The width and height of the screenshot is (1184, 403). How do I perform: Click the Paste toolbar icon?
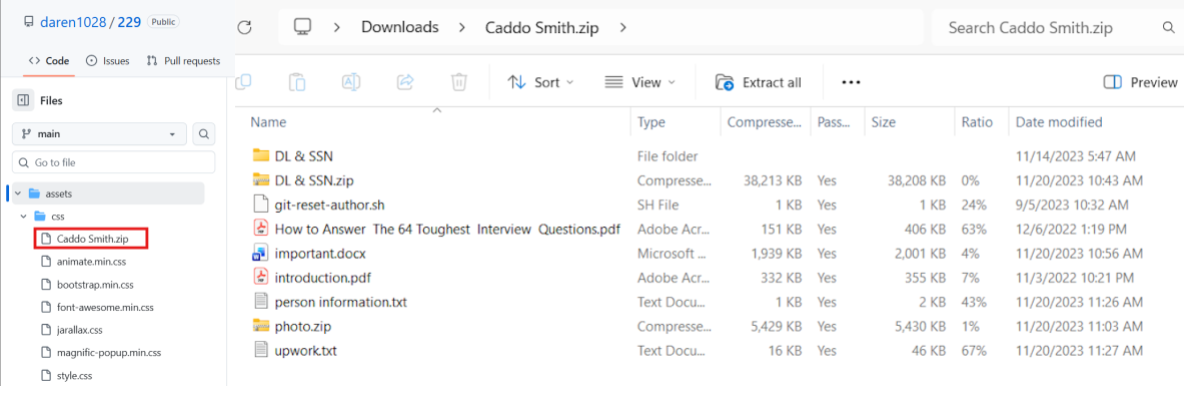(297, 82)
